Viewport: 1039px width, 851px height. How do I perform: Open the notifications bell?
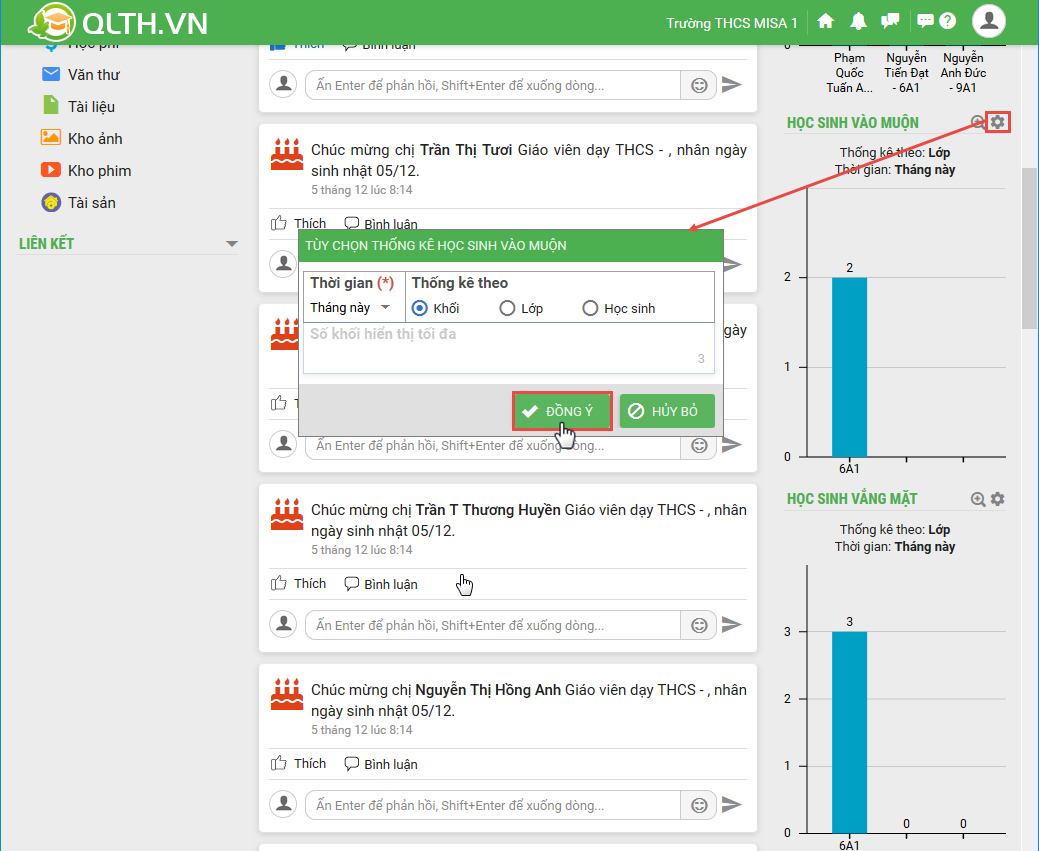click(858, 21)
